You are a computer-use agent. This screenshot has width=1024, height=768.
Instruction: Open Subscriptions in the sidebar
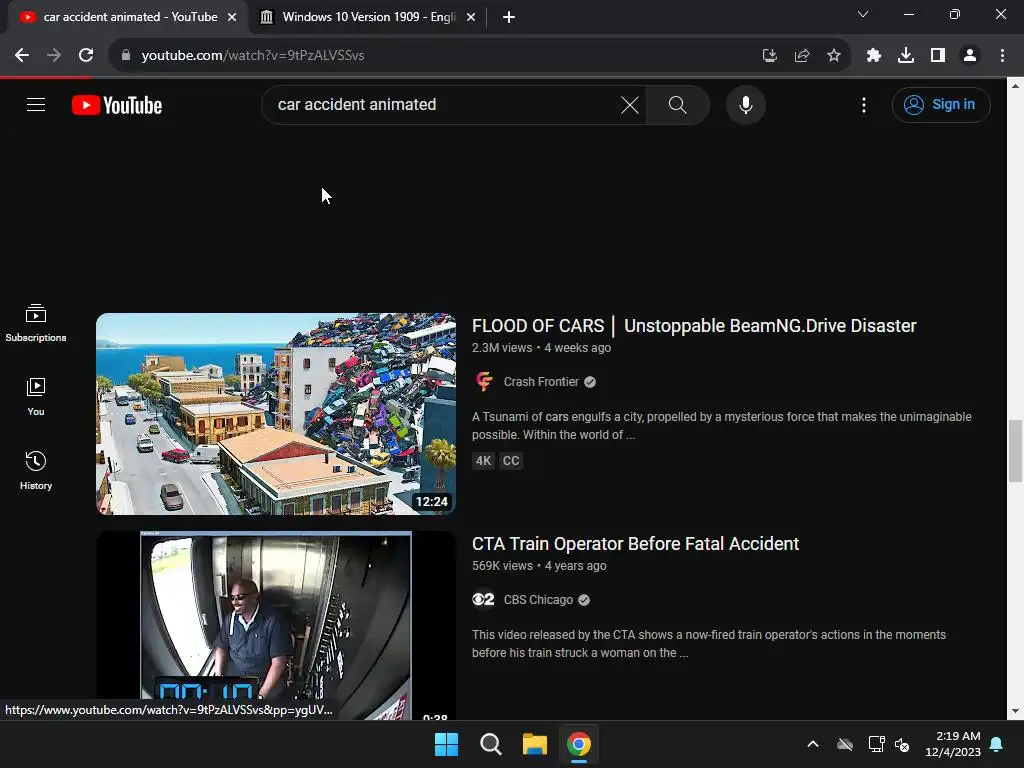tap(36, 323)
